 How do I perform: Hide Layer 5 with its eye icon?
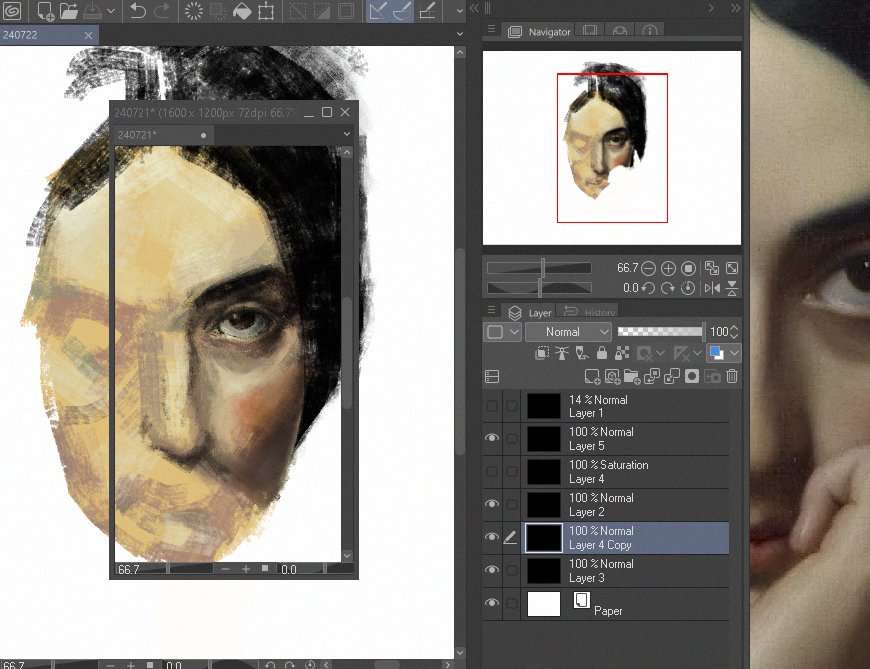pos(492,438)
